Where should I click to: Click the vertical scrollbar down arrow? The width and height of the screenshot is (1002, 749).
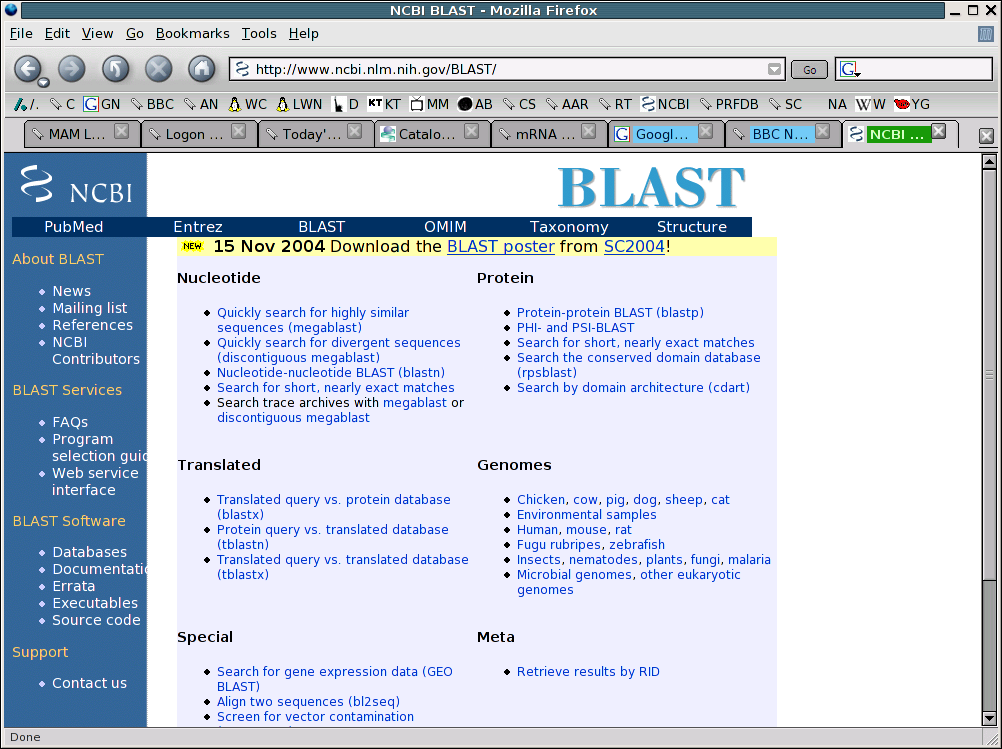point(989,718)
